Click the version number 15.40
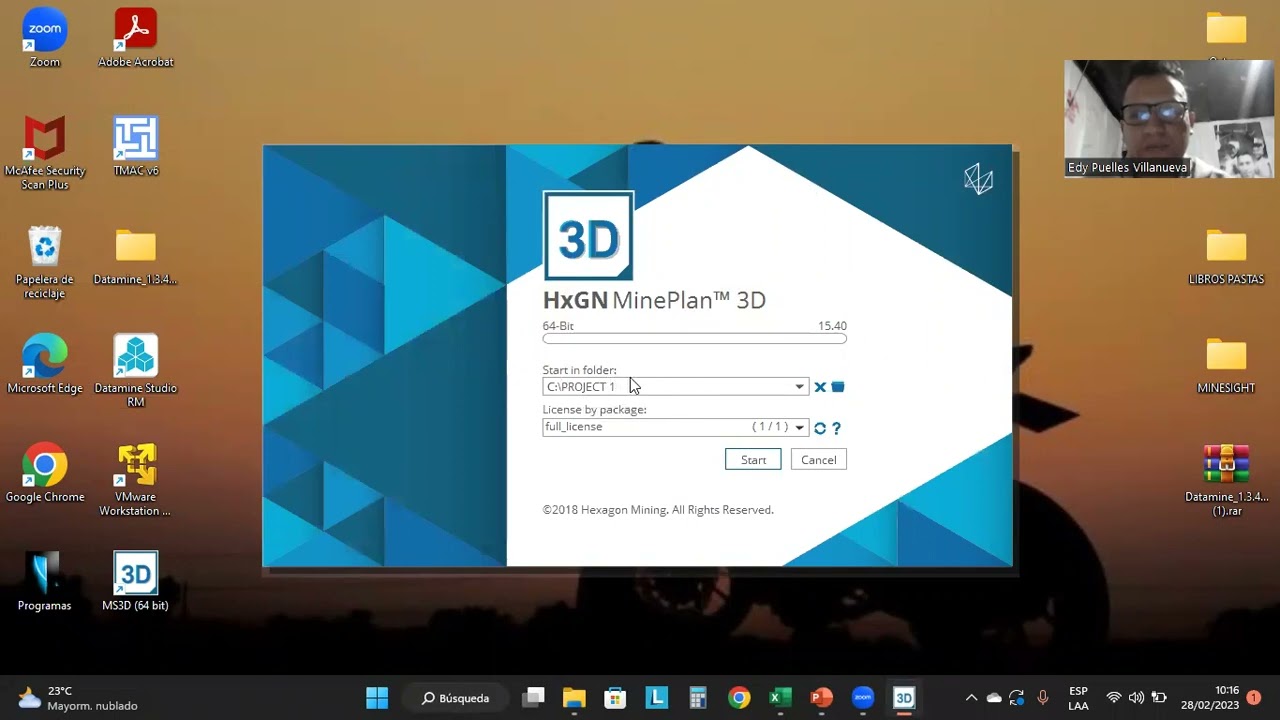1280x720 pixels. click(832, 326)
